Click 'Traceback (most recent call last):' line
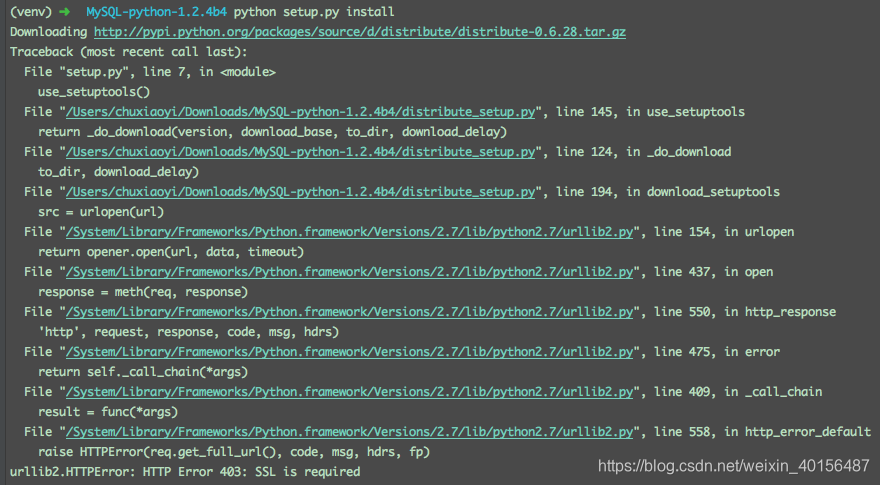This screenshot has height=485, width=880. (x=129, y=52)
